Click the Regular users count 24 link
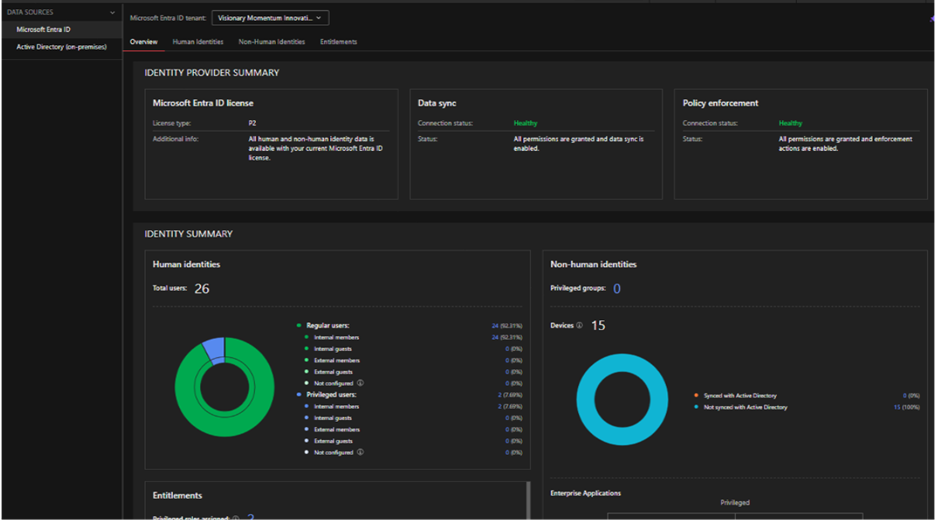 (x=494, y=326)
